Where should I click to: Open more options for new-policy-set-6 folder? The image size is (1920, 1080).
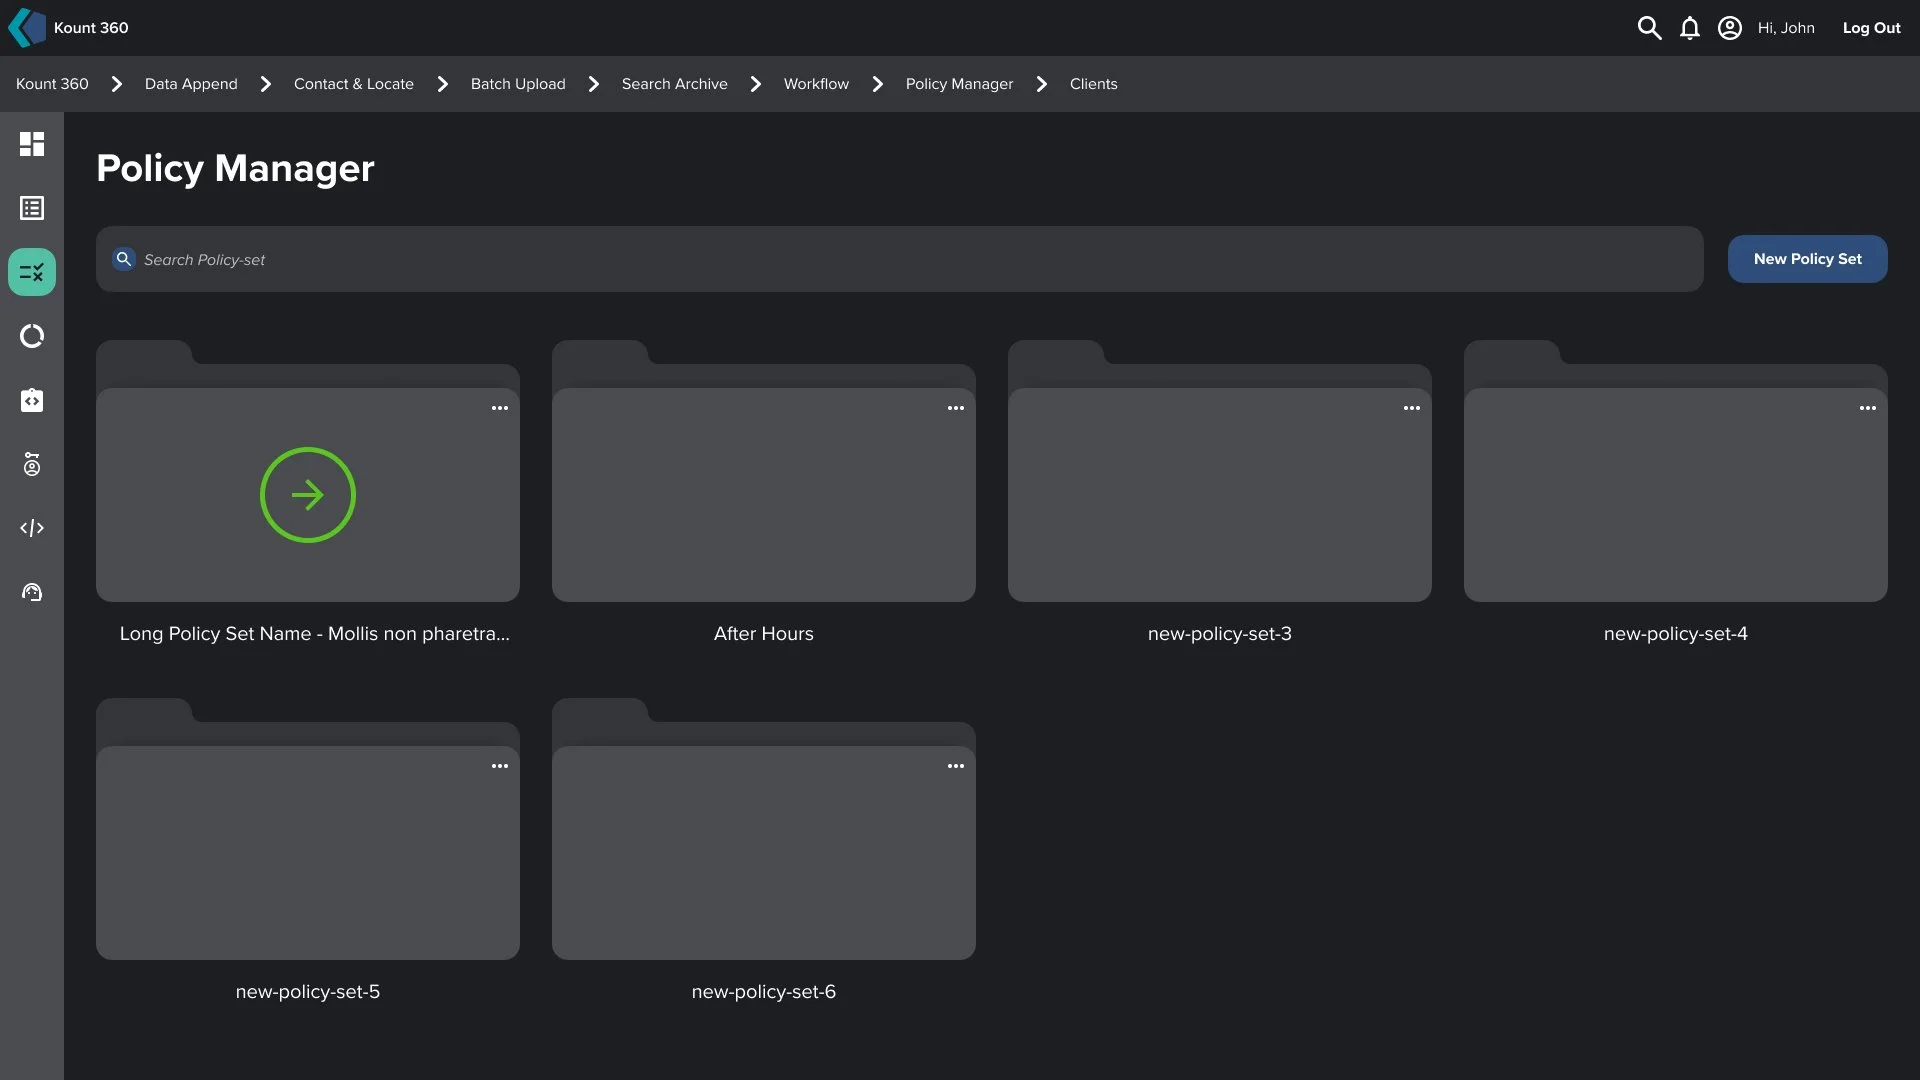click(956, 766)
